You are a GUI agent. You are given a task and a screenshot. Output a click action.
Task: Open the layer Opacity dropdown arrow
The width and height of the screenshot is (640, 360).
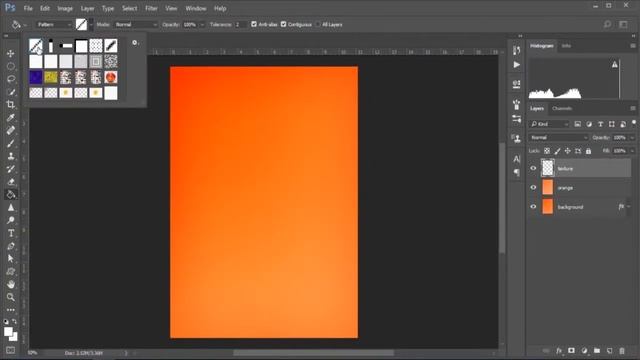pyautogui.click(x=632, y=138)
